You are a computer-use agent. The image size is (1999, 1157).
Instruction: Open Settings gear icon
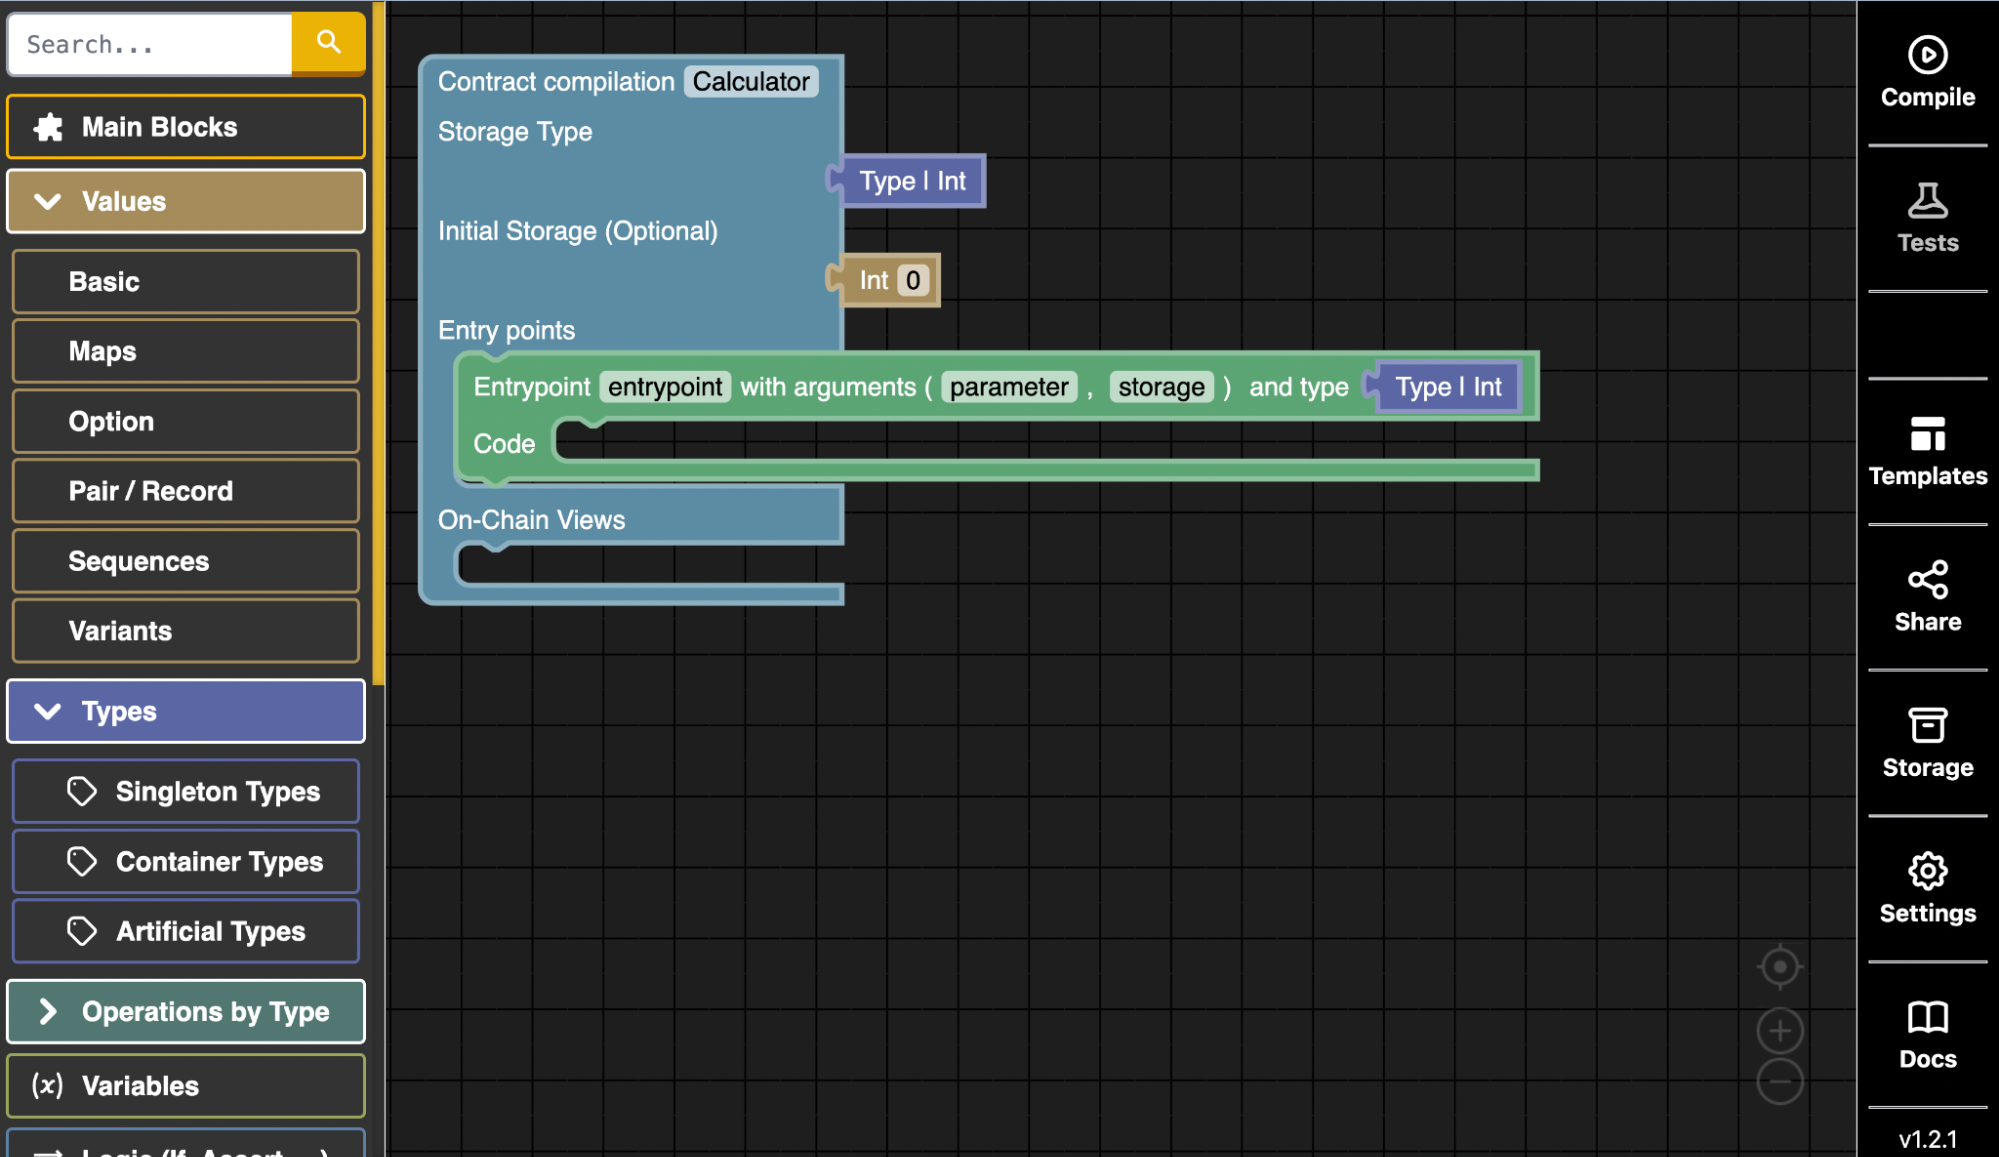pyautogui.click(x=1927, y=871)
